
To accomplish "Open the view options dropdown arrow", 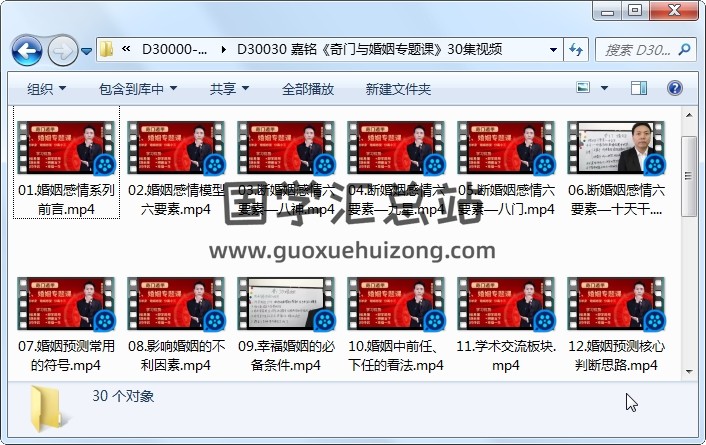I will (x=604, y=88).
